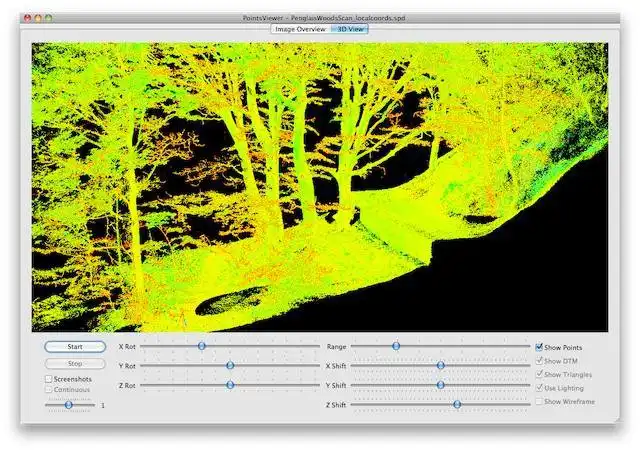
Task: Click the Range slider handle
Action: click(x=396, y=346)
